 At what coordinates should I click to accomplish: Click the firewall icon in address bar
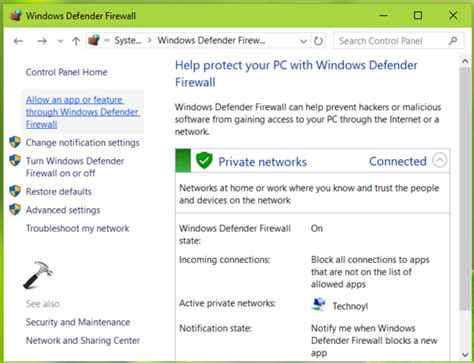pyautogui.click(x=94, y=40)
